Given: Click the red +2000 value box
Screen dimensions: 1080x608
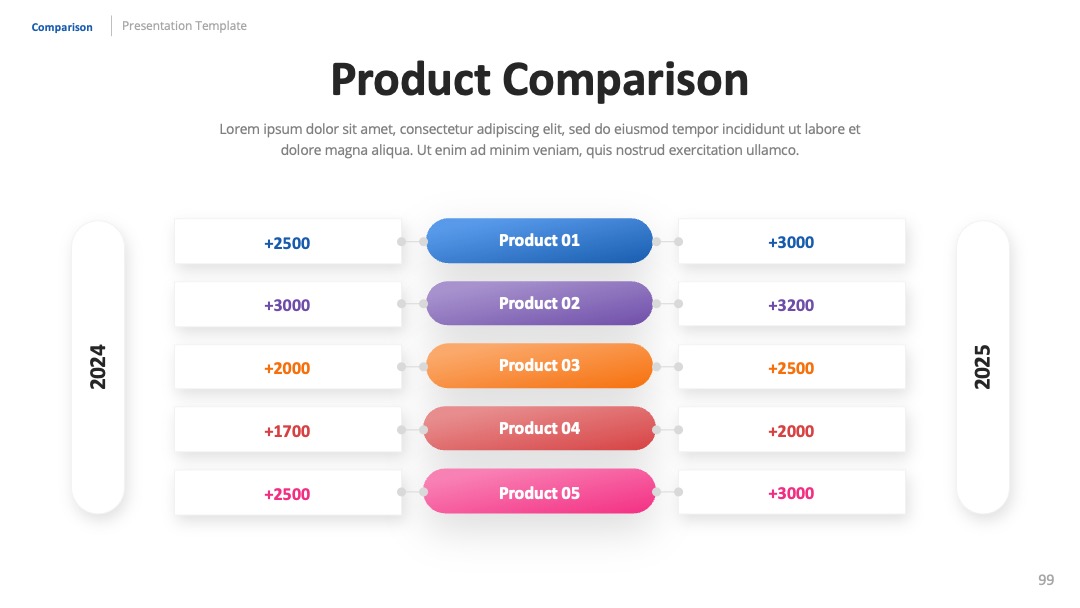Looking at the screenshot, I should click(x=791, y=430).
